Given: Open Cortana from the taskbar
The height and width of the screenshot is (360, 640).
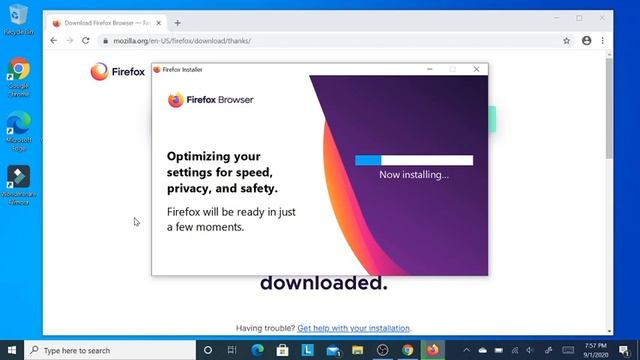Looking at the screenshot, I should [x=207, y=350].
